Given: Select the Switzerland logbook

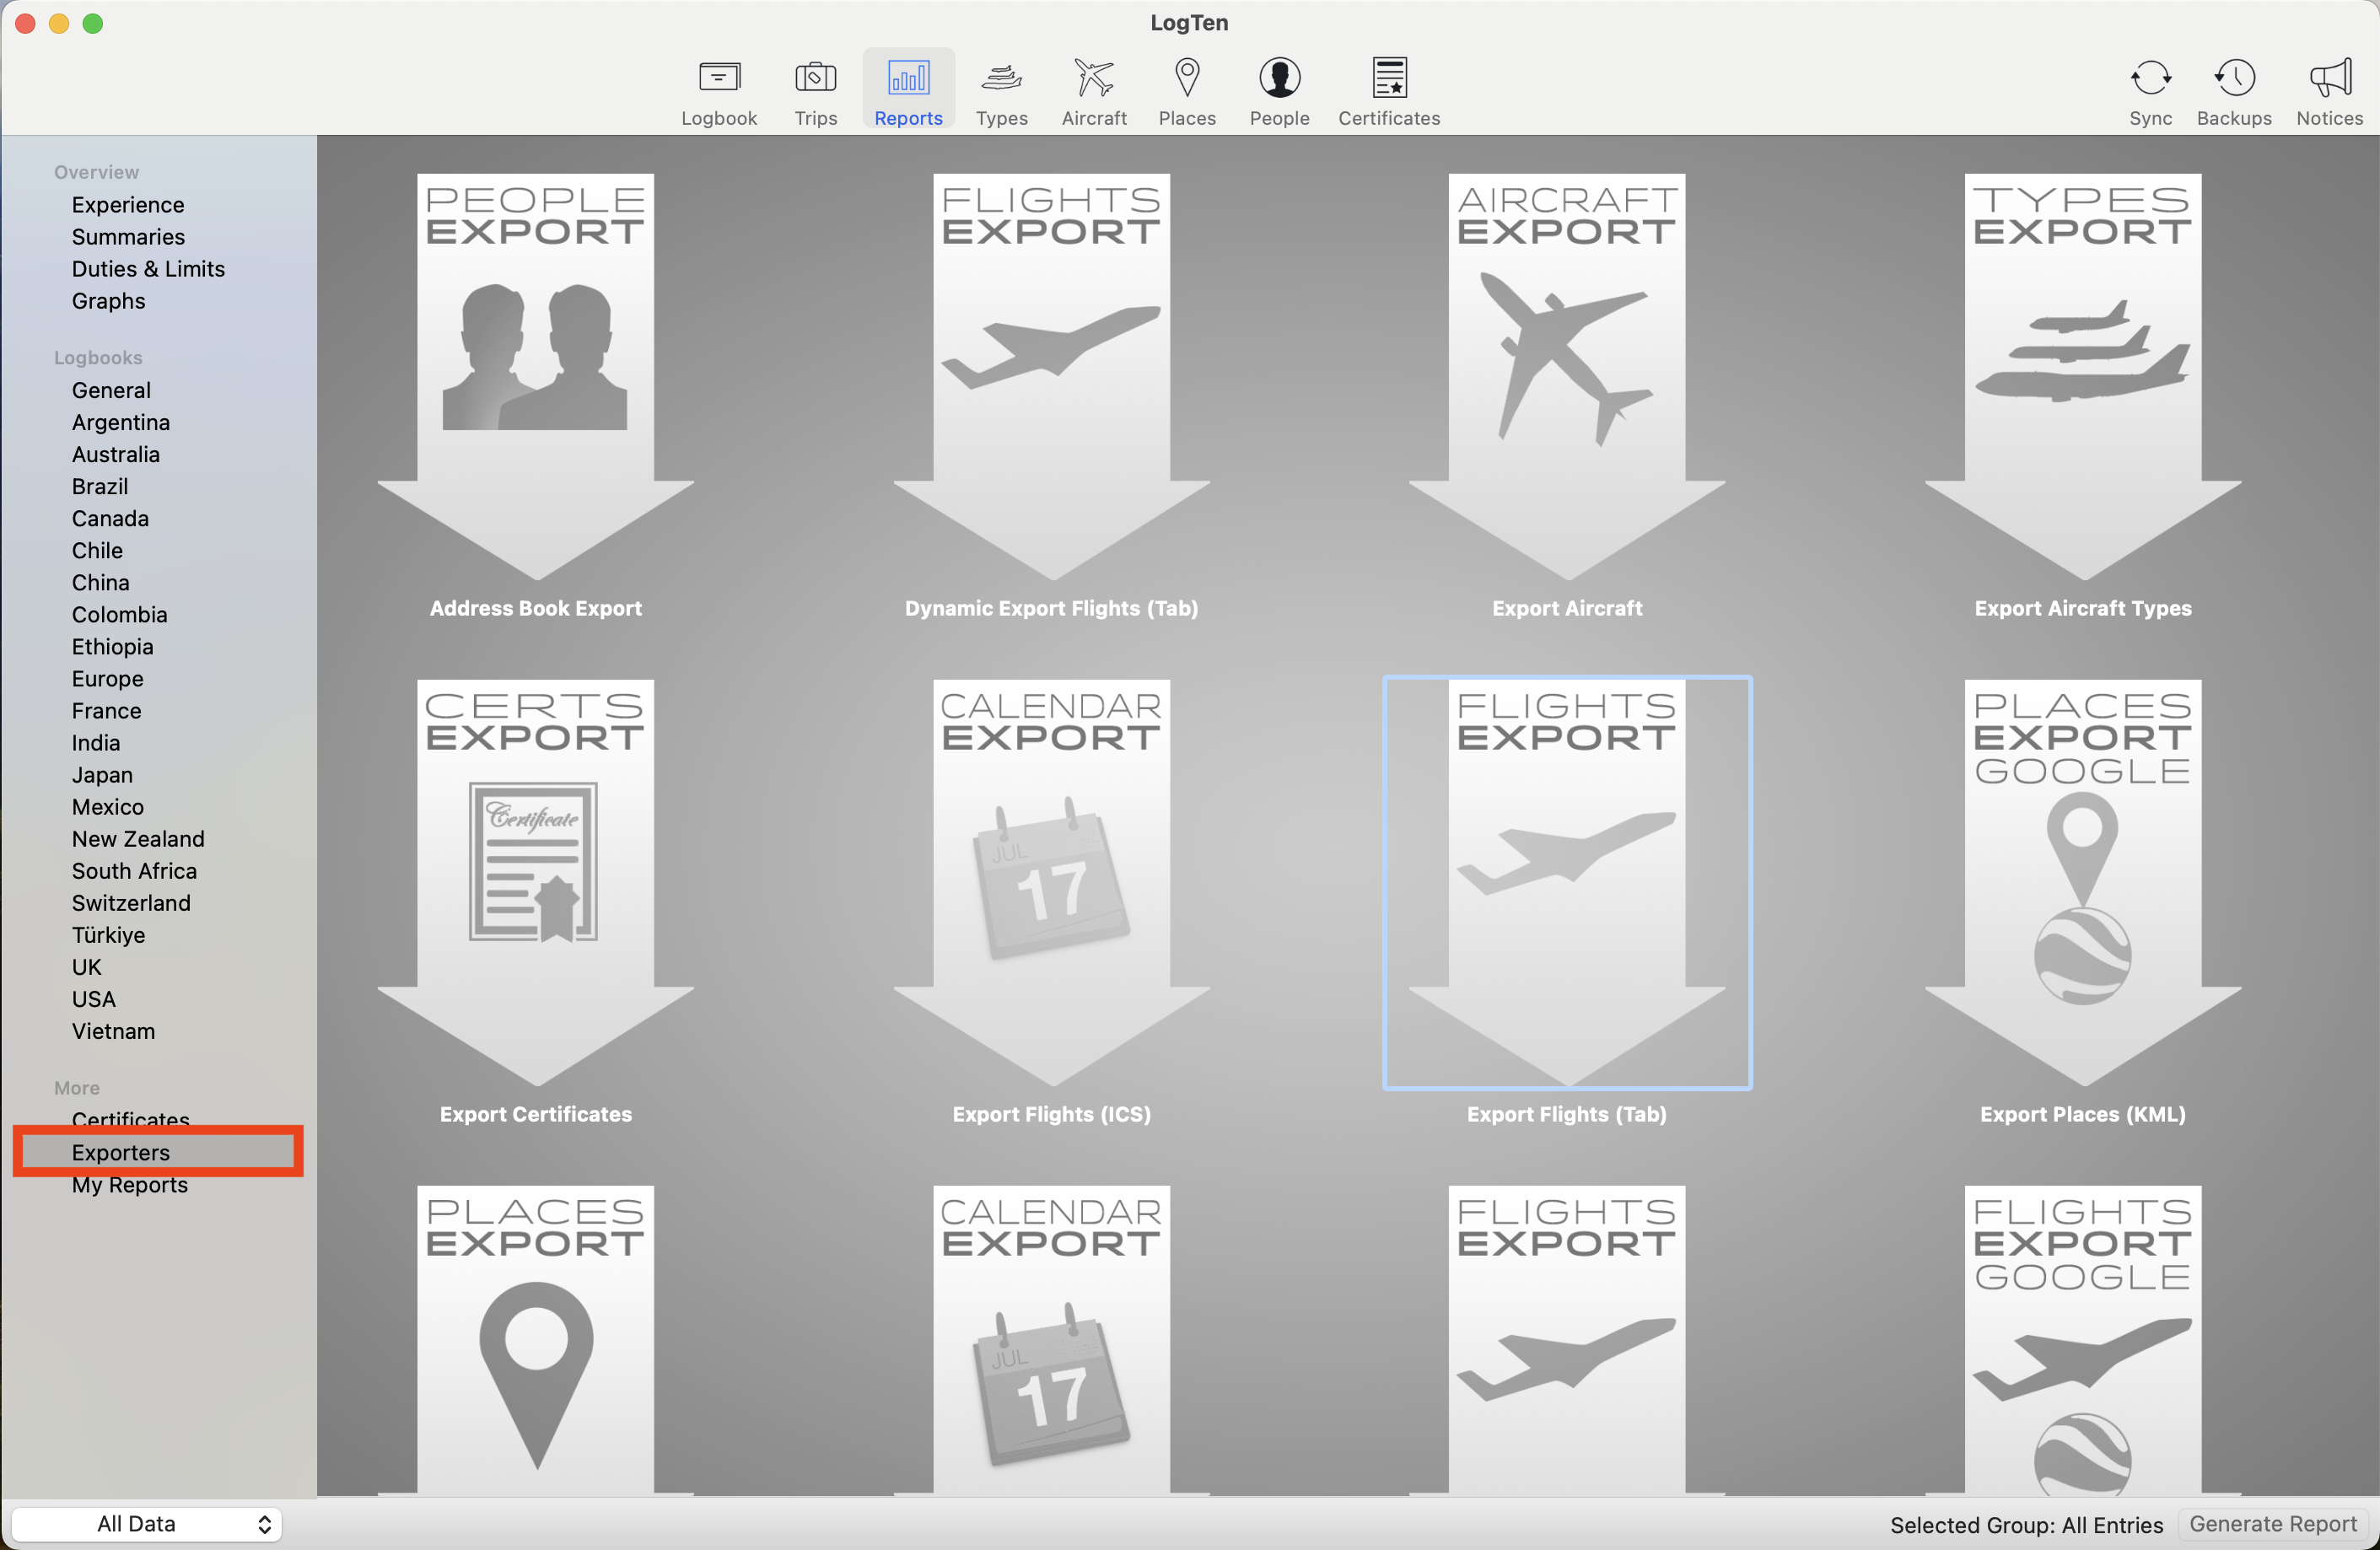Looking at the screenshot, I should tap(131, 903).
